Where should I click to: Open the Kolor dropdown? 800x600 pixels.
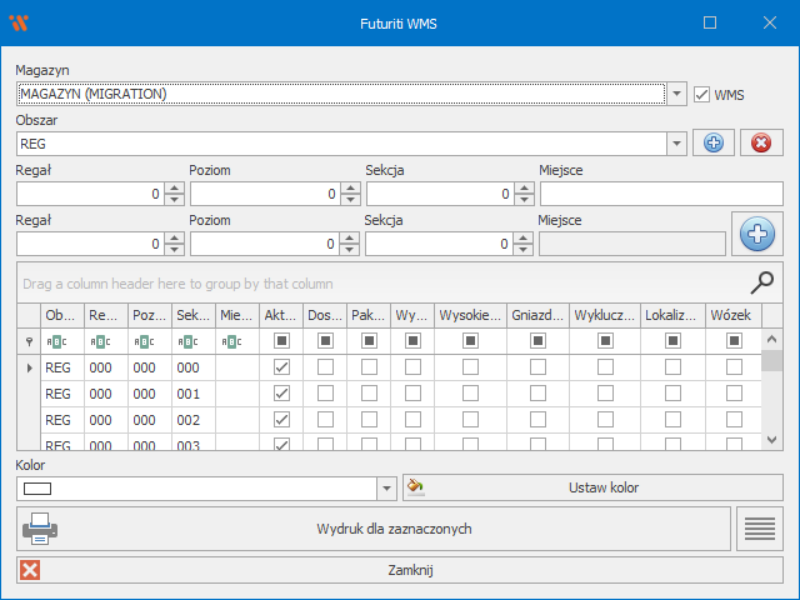click(387, 488)
